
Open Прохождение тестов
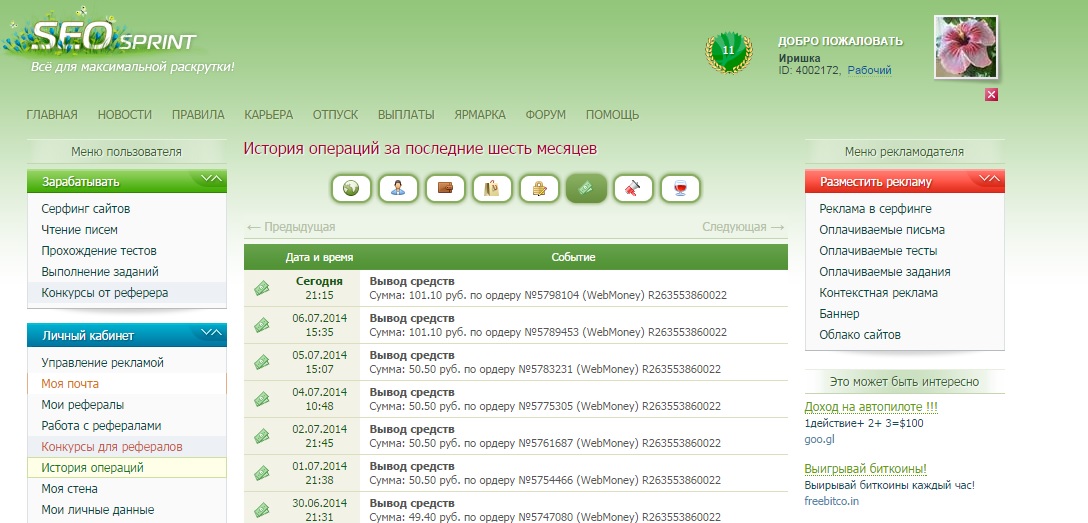(99, 250)
